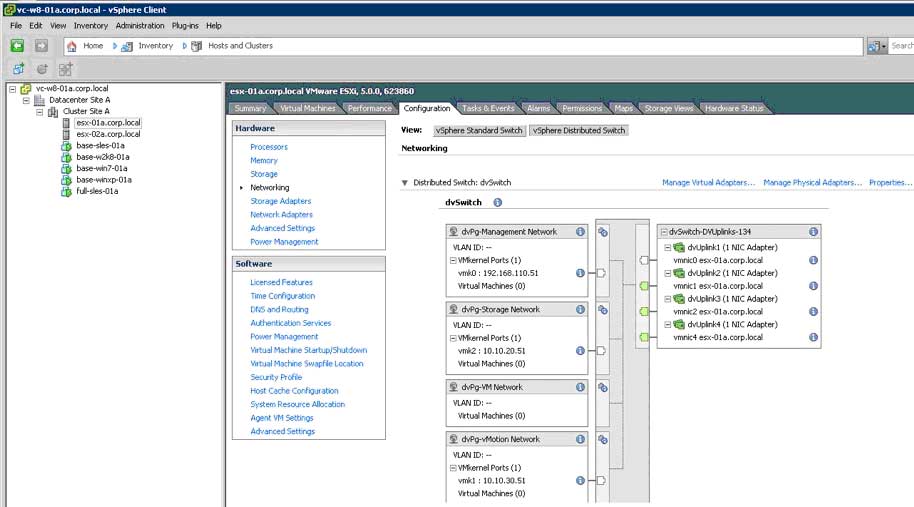Click port icon beside dvPg-vMotion Network

point(603,439)
